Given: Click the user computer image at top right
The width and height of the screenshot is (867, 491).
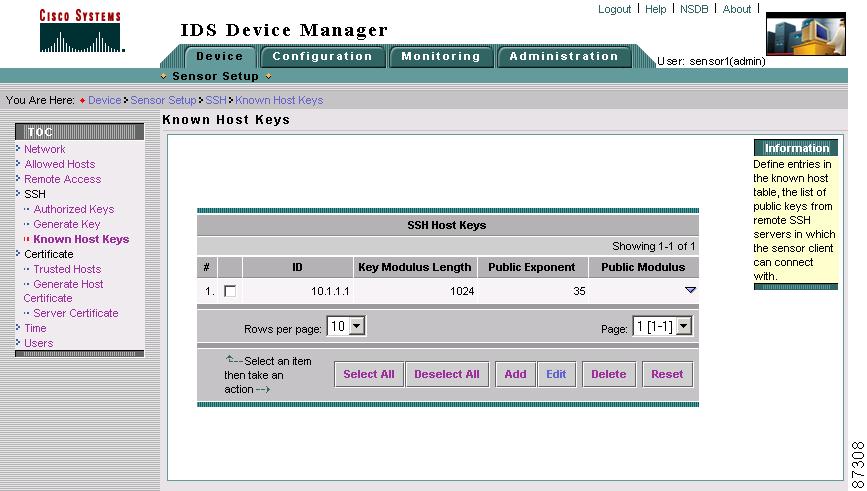Looking at the screenshot, I should (806, 34).
